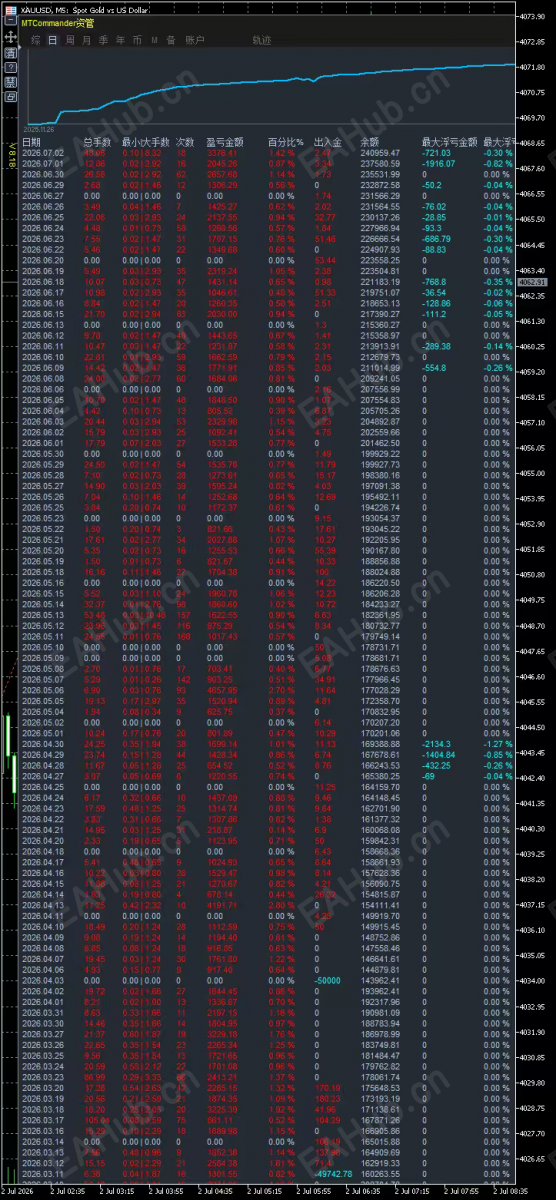Click the 次数 column header
556x1200 pixels.
pos(186,143)
